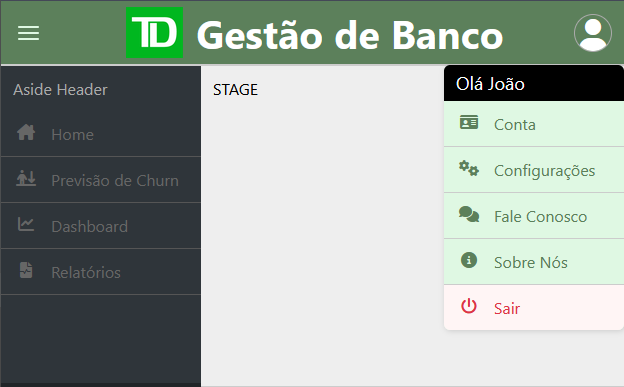This screenshot has height=387, width=624.
Task: Select Configurações menu entry
Action: click(534, 170)
